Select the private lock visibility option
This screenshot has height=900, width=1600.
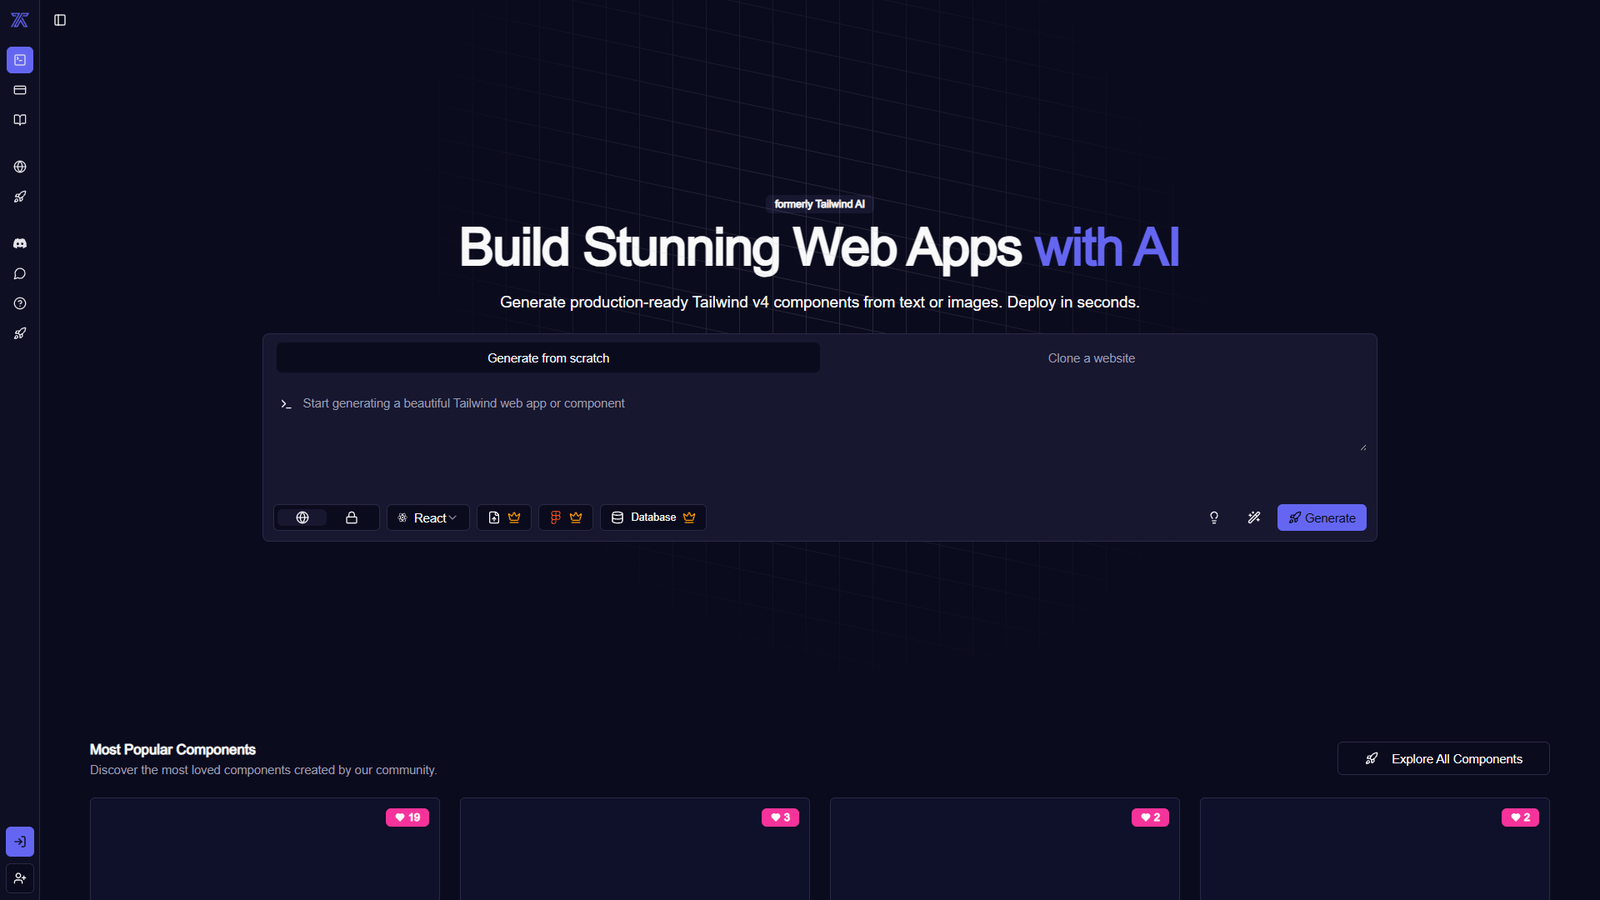pyautogui.click(x=352, y=518)
